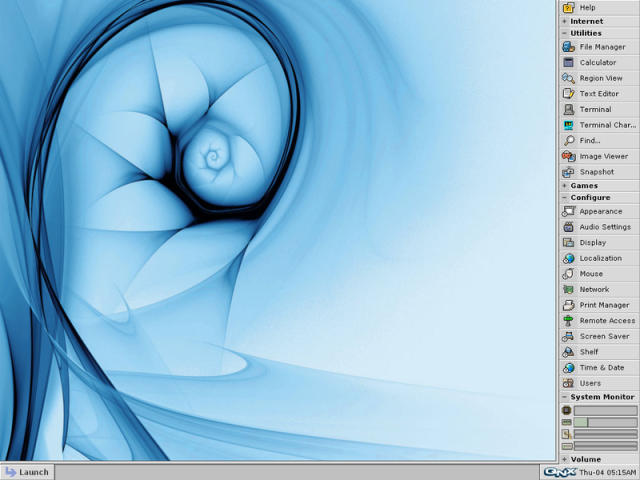Viewport: 640px width, 480px height.
Task: Click the clock showing Thu-04 05:15AM
Action: click(608, 472)
